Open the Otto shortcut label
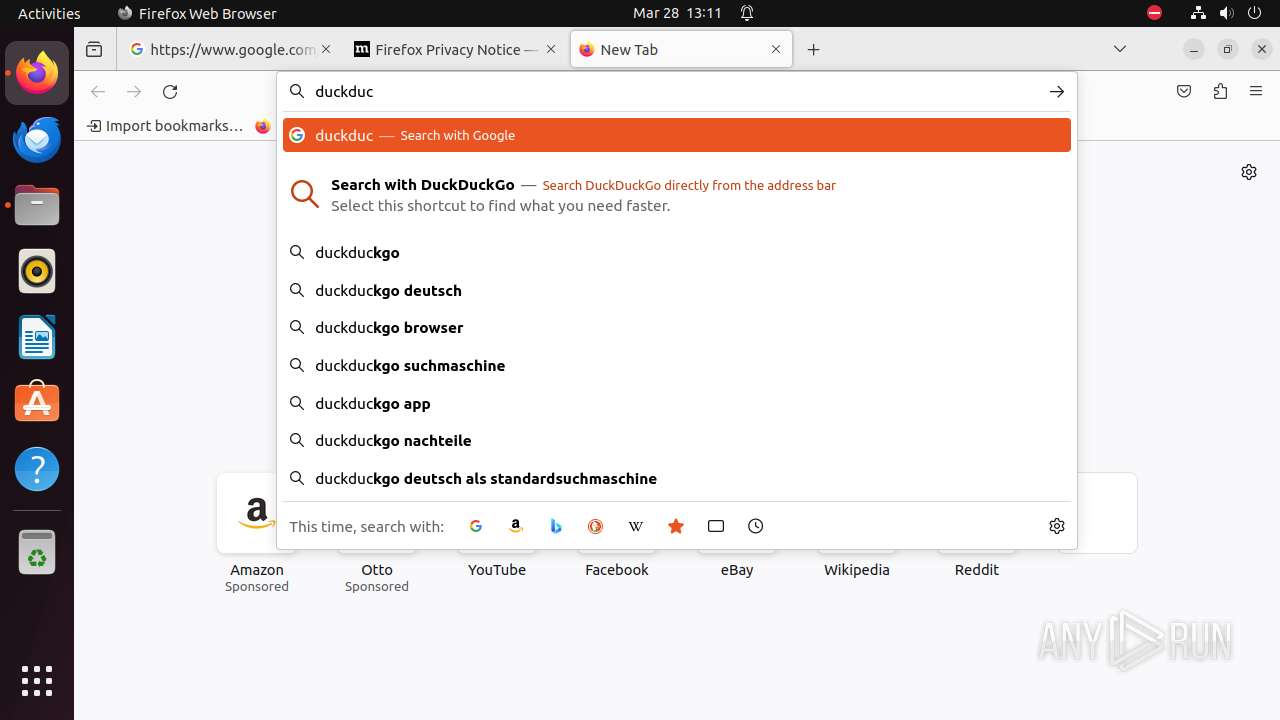This screenshot has height=720, width=1280. [x=377, y=570]
